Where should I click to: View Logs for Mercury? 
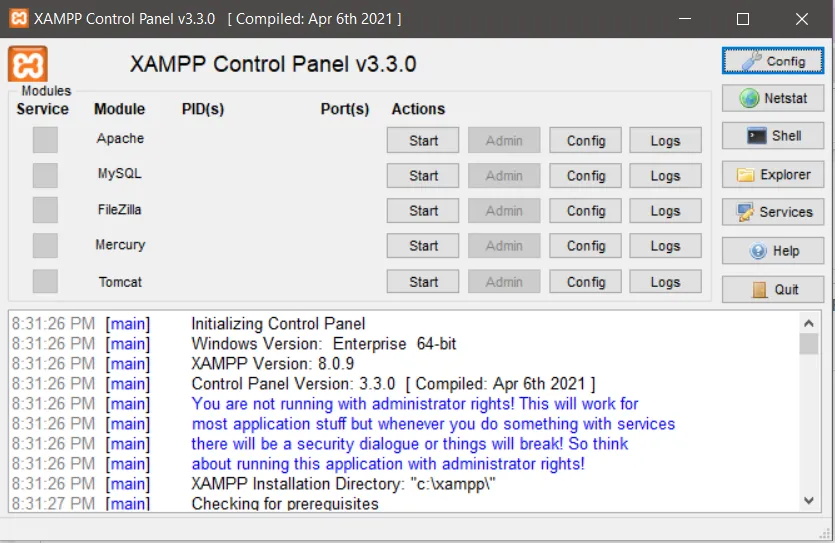tap(665, 246)
